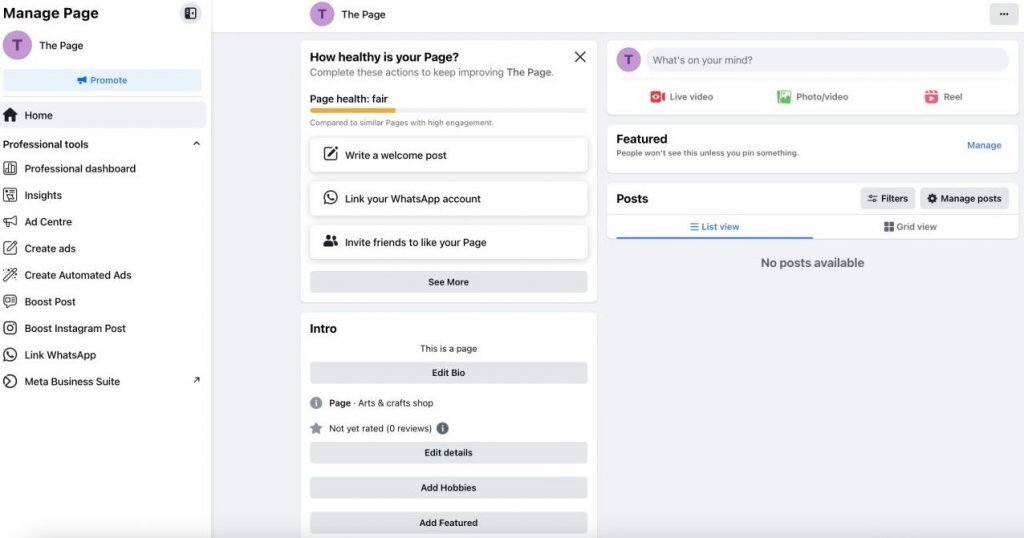The height and width of the screenshot is (538, 1024).
Task: Click the external link arrow for Meta Business Suite
Action: [197, 380]
